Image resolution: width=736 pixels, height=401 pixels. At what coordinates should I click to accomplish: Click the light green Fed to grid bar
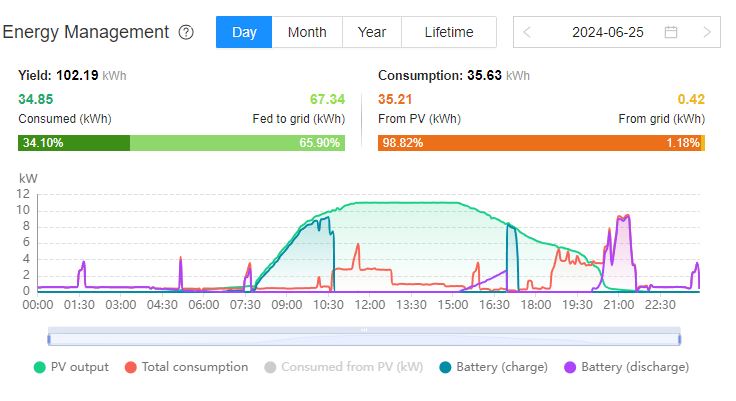[237, 143]
